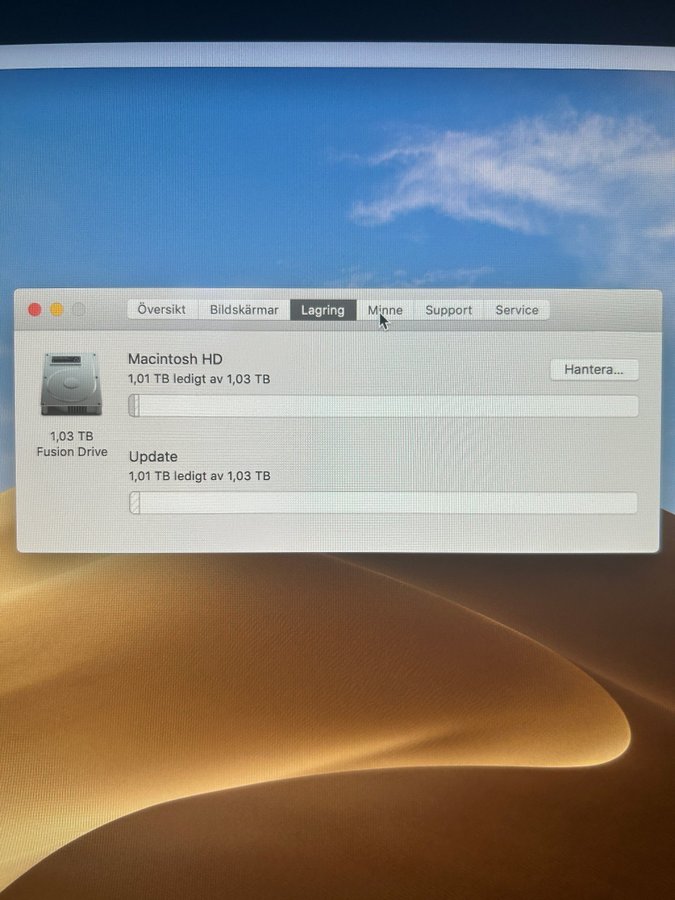
Task: Click the Update volume storage usage bar
Action: click(x=384, y=503)
